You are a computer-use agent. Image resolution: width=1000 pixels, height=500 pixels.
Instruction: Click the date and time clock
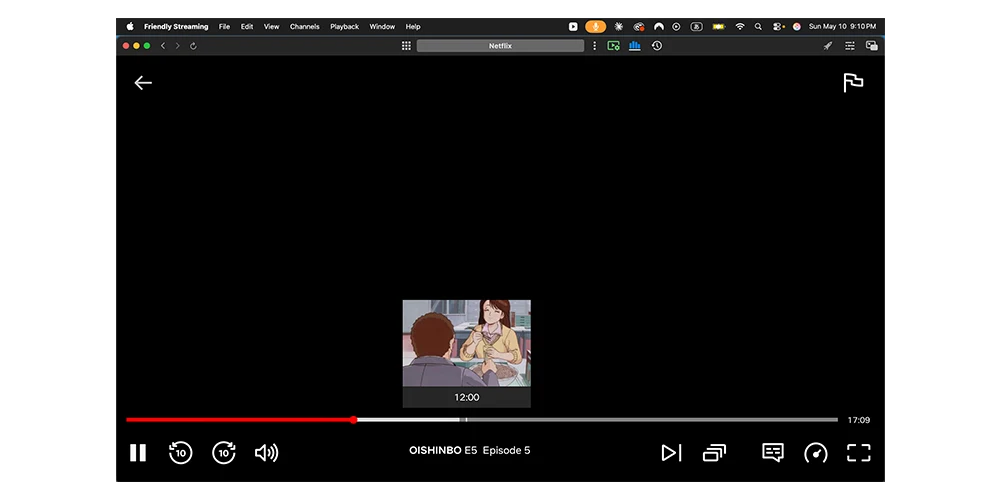click(x=842, y=27)
